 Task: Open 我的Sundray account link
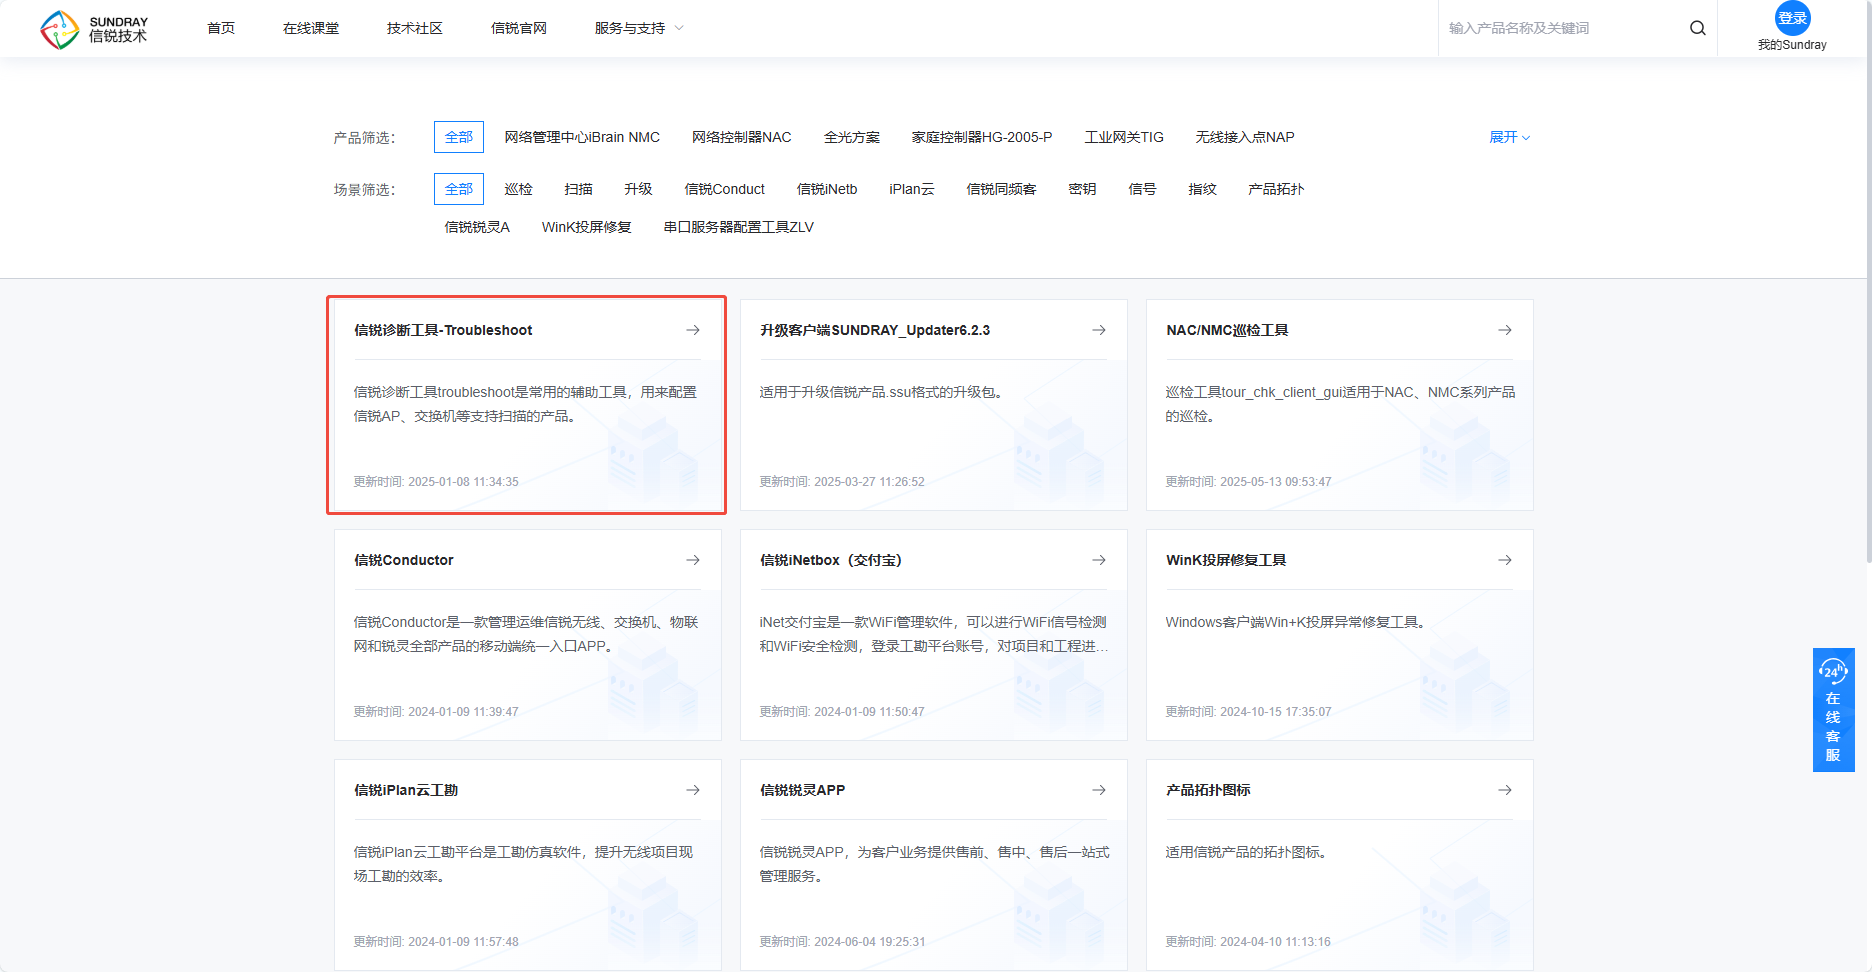(x=1792, y=45)
